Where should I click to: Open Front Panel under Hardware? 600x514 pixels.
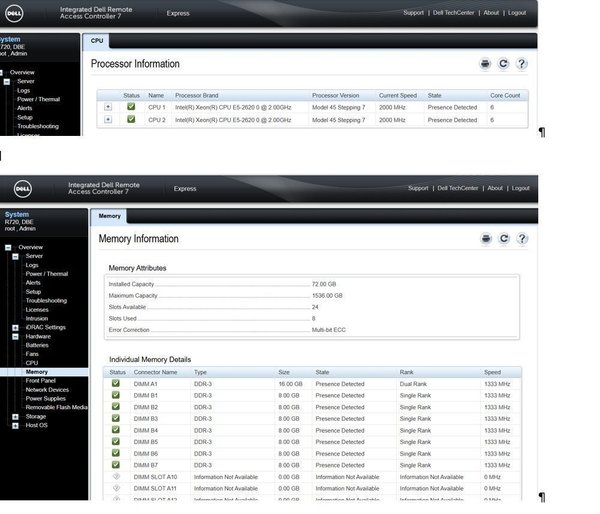(x=41, y=380)
